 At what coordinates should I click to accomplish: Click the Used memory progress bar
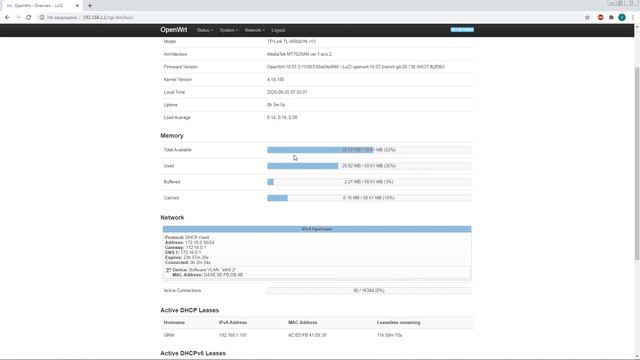[x=369, y=166]
